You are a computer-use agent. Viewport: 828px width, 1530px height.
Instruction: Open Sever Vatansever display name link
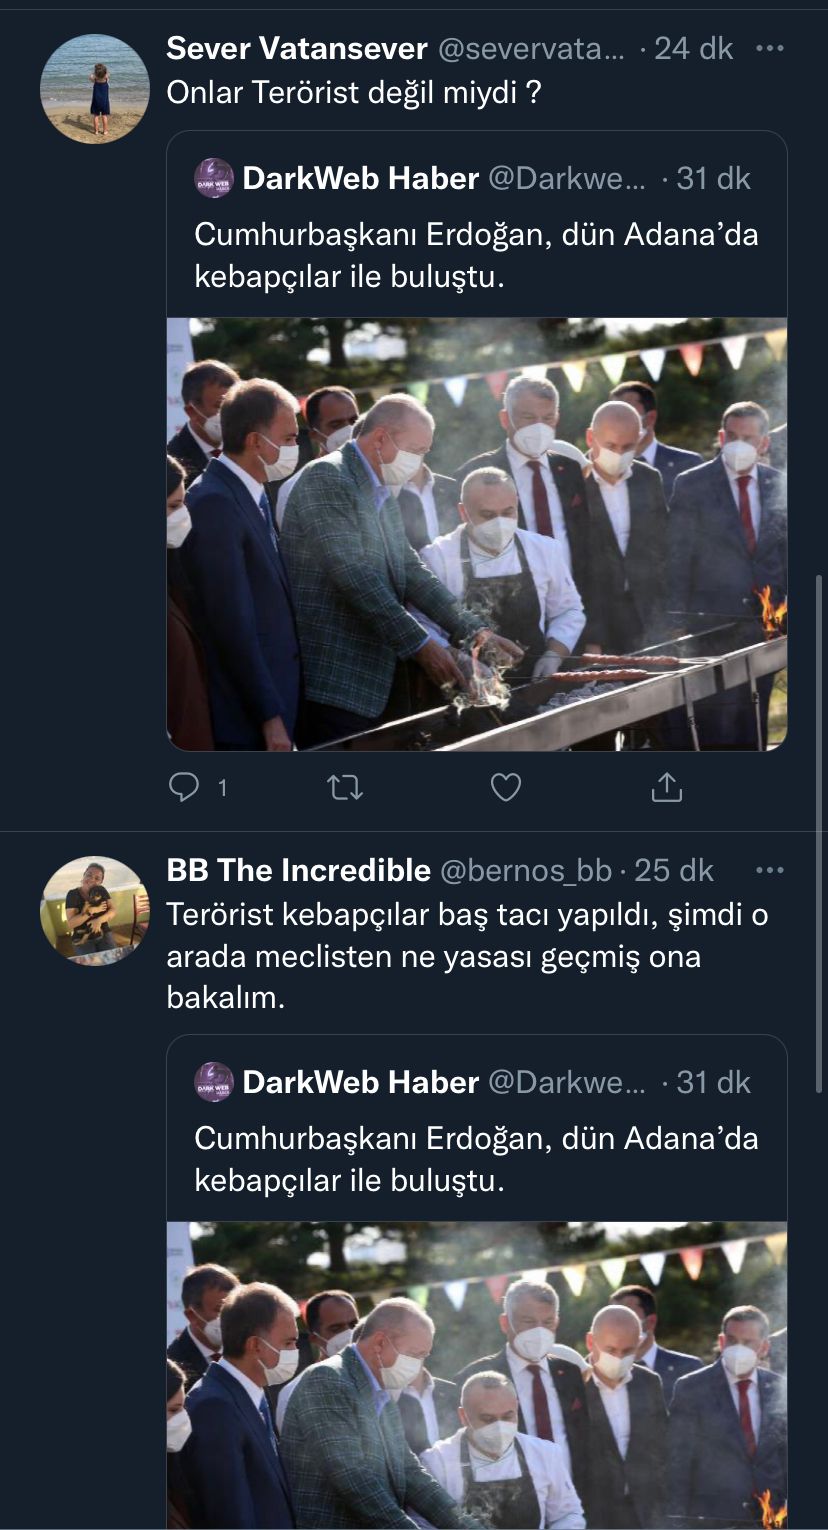pos(297,48)
